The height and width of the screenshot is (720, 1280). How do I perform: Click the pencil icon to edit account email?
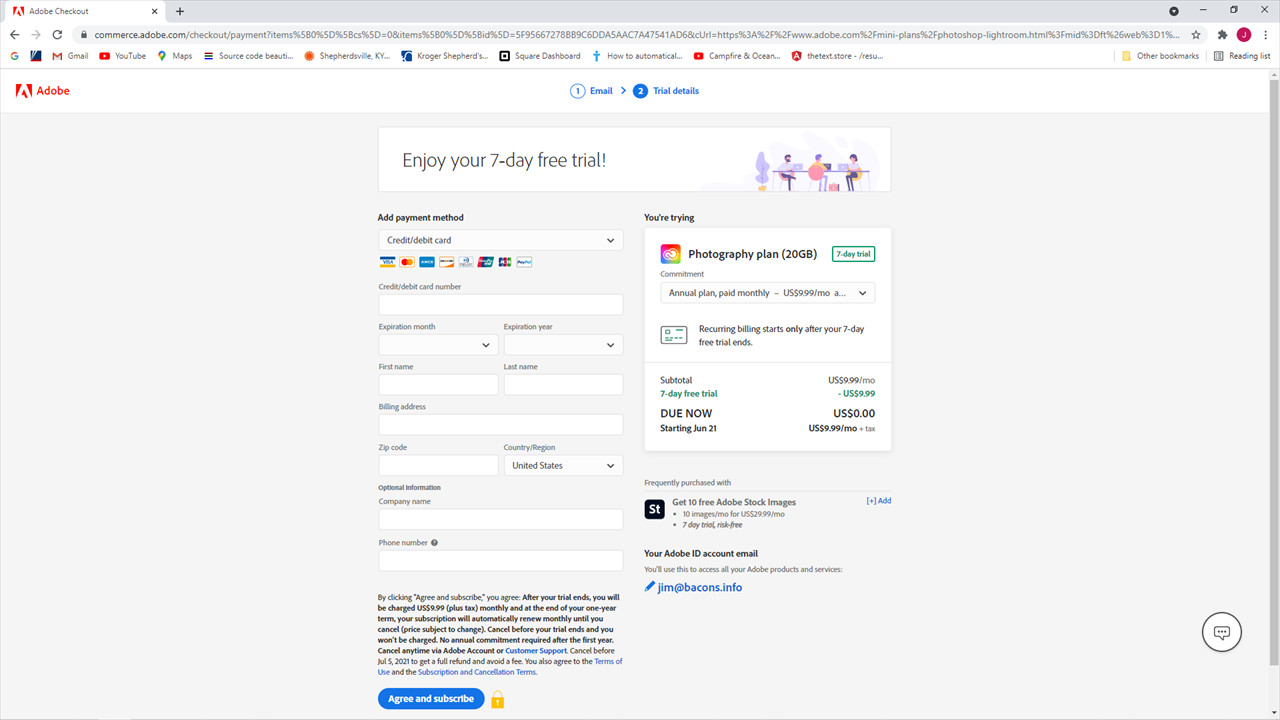pyautogui.click(x=650, y=587)
